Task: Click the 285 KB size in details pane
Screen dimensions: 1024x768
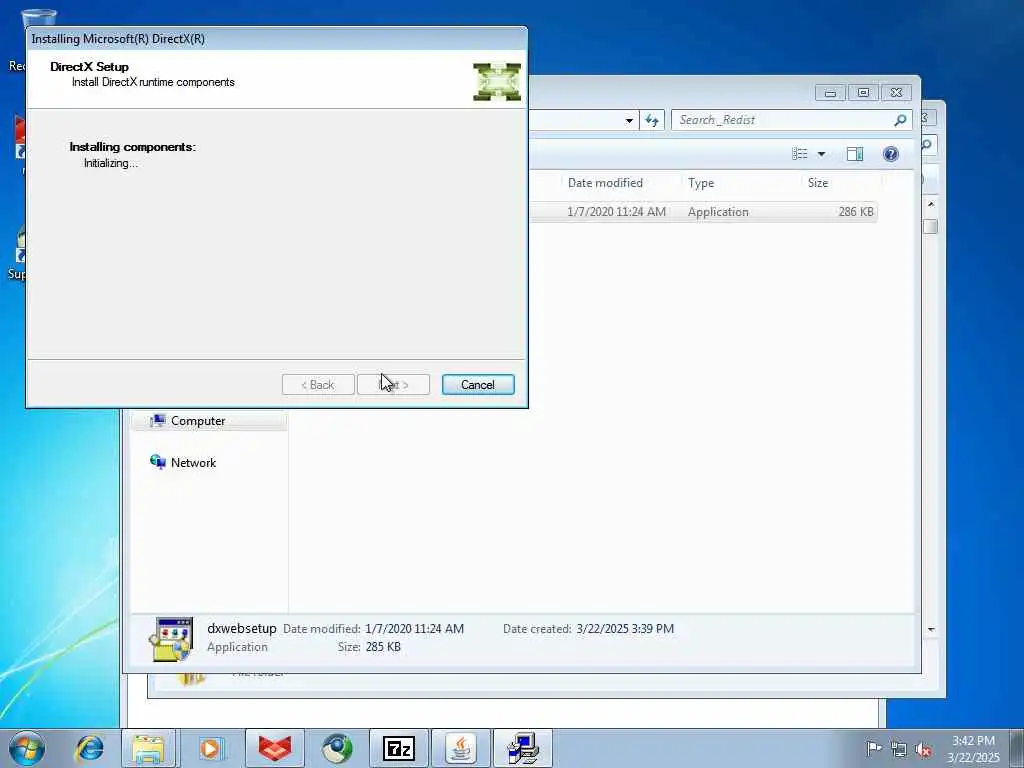Action: pos(383,647)
